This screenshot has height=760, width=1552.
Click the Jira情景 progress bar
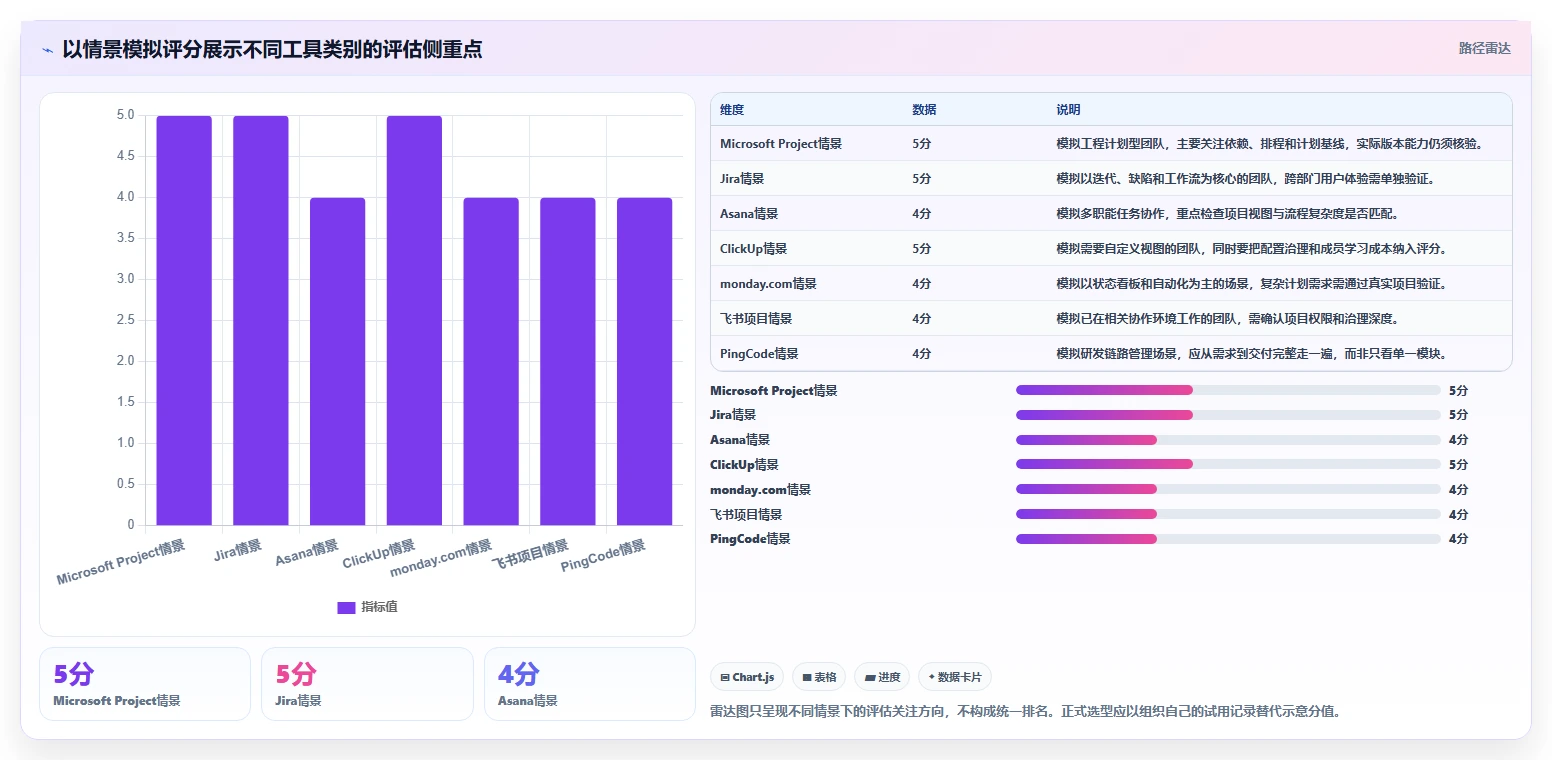point(1228,415)
